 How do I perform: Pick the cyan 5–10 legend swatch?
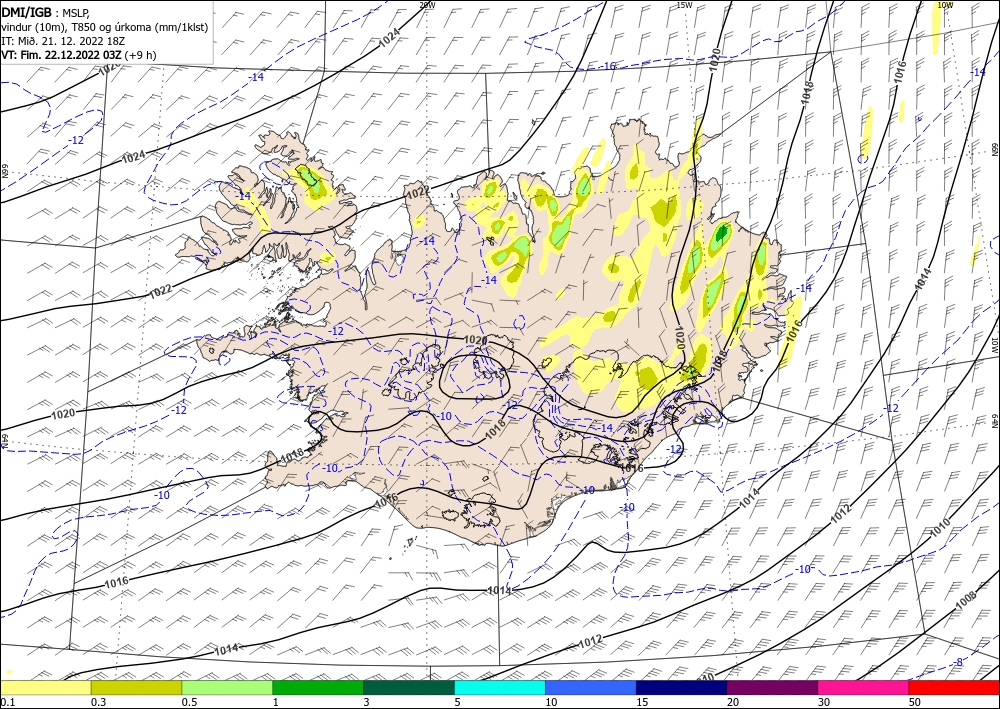point(500,688)
